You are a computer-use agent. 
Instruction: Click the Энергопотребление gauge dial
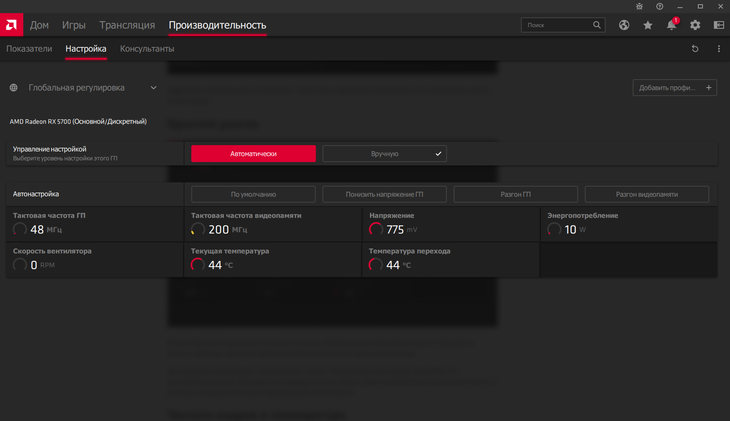[x=554, y=229]
